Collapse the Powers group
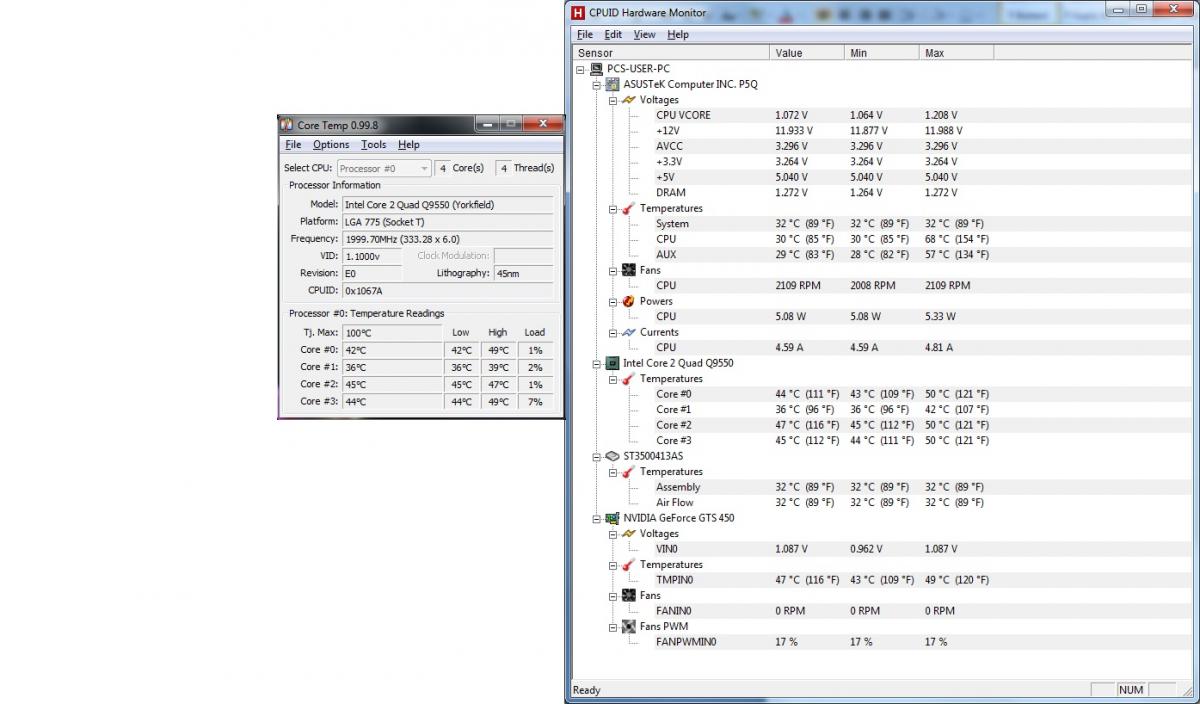Screen dimensions: 1200x704 click(613, 301)
